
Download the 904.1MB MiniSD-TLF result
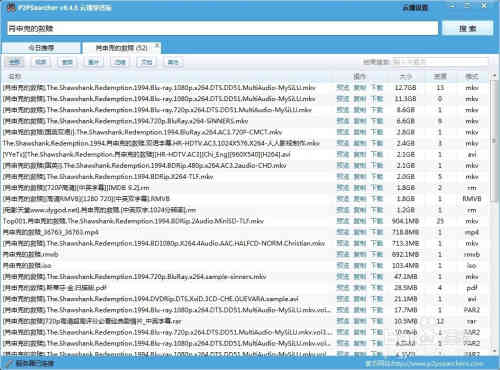tap(377, 221)
